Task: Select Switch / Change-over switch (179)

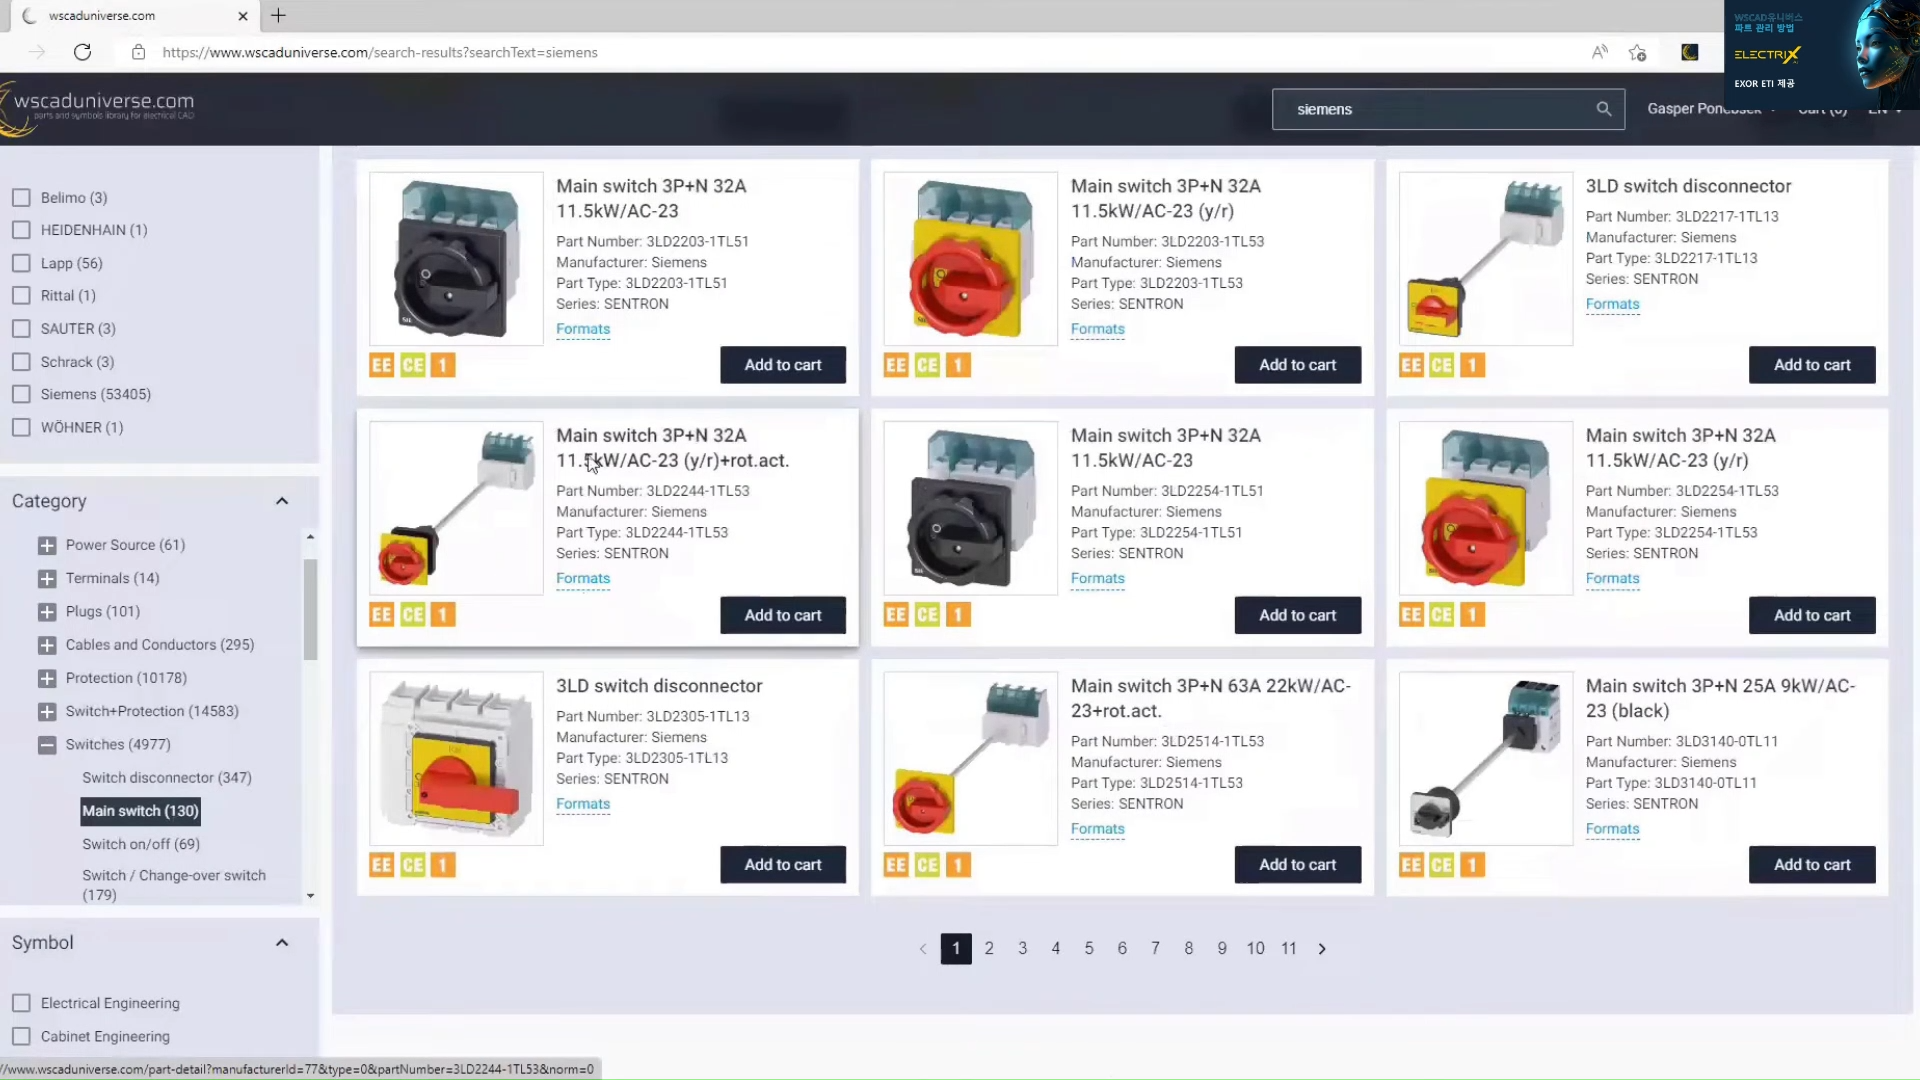Action: tap(174, 885)
